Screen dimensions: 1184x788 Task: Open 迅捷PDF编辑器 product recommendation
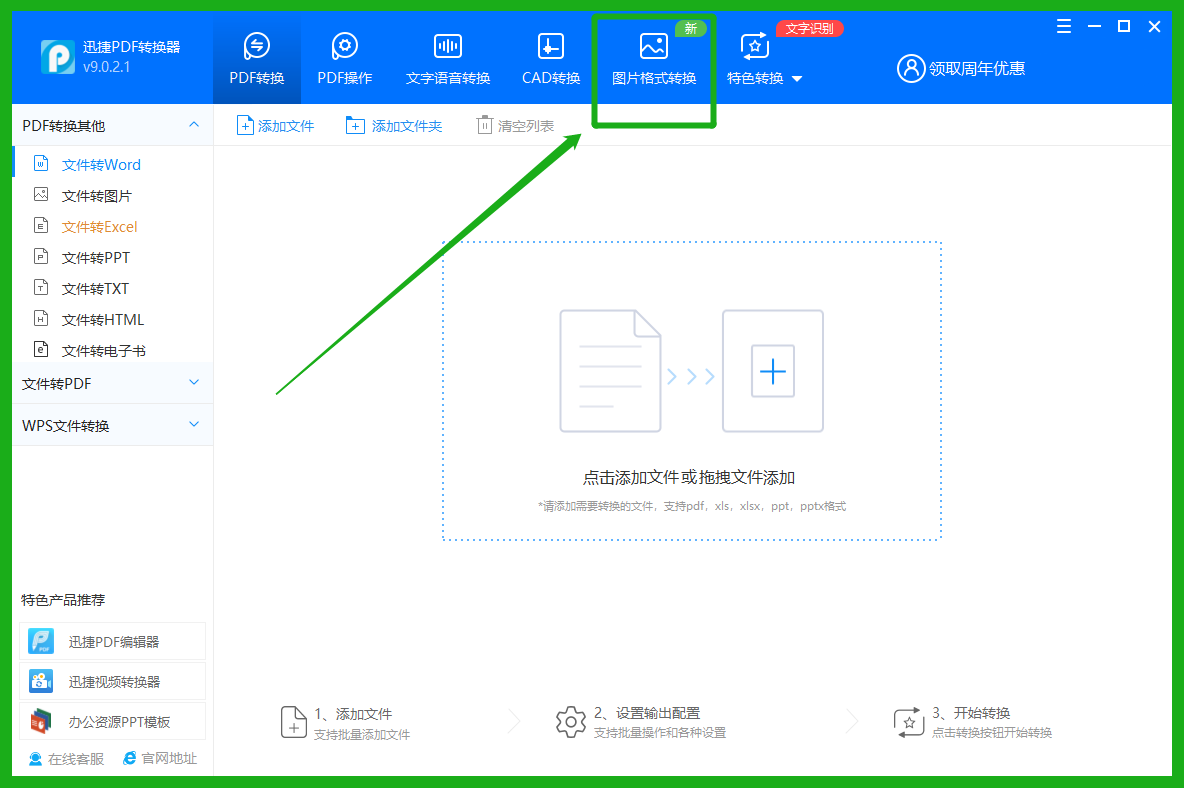113,642
